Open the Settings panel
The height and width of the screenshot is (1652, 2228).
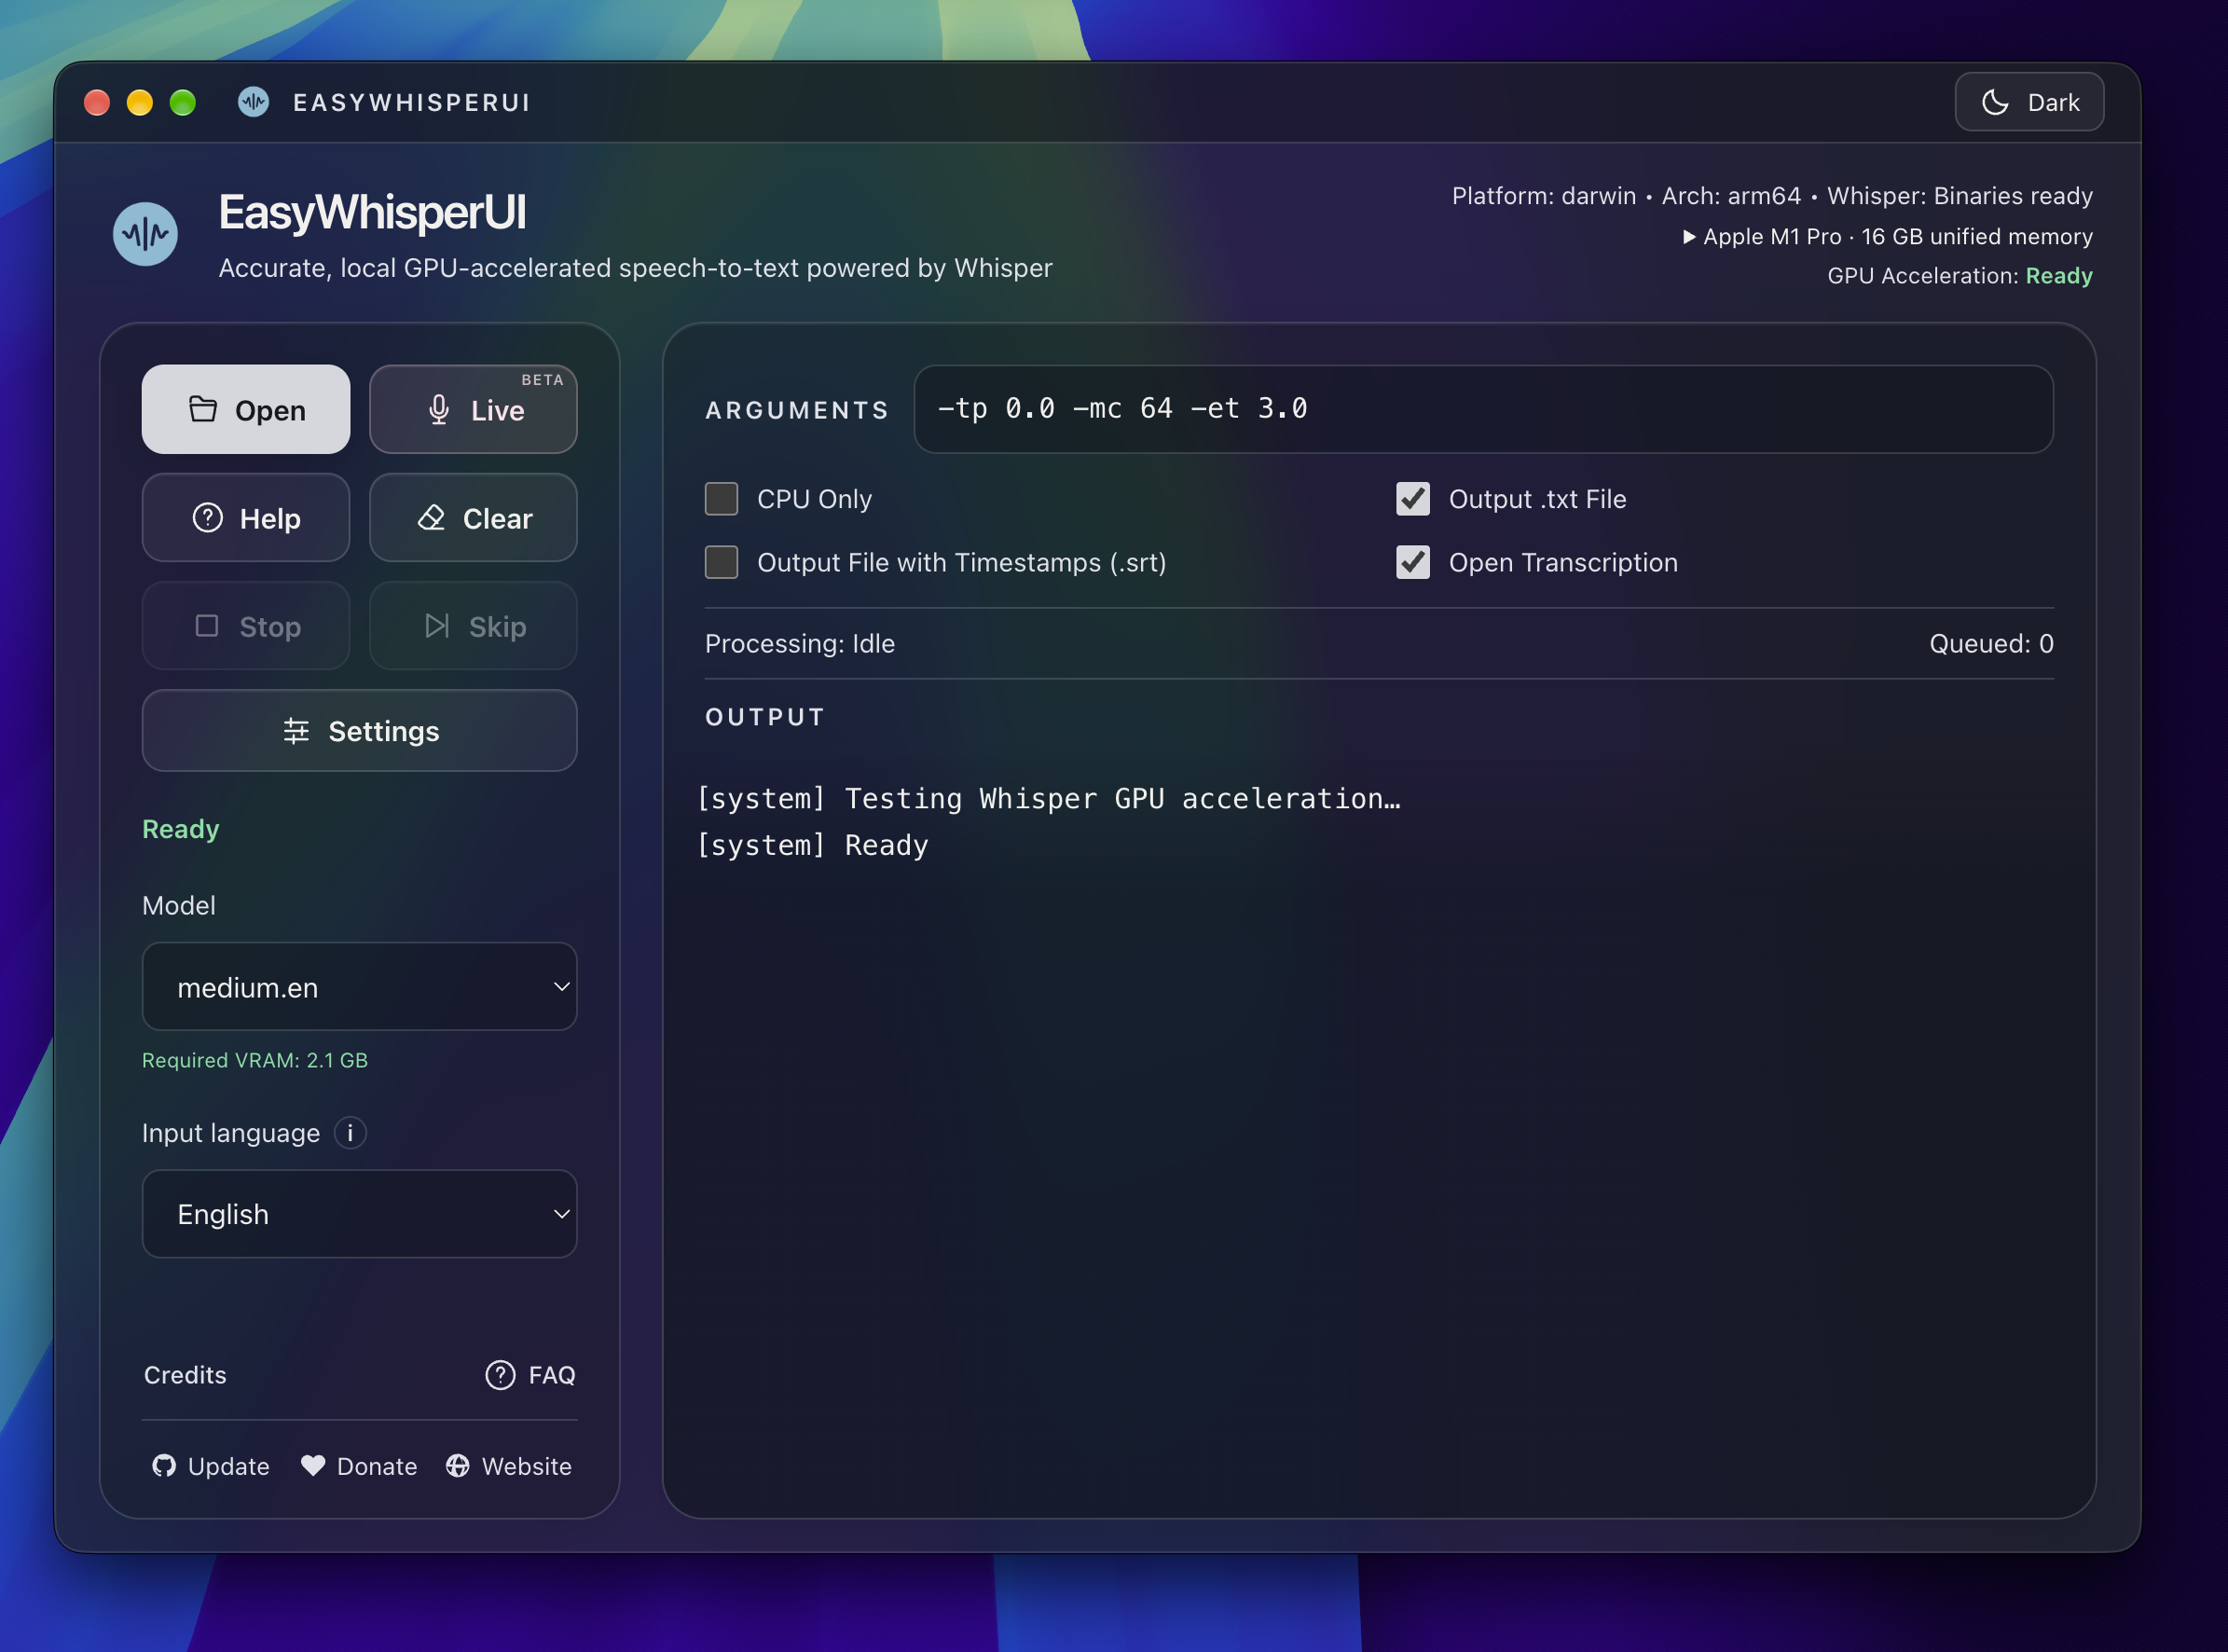point(359,731)
